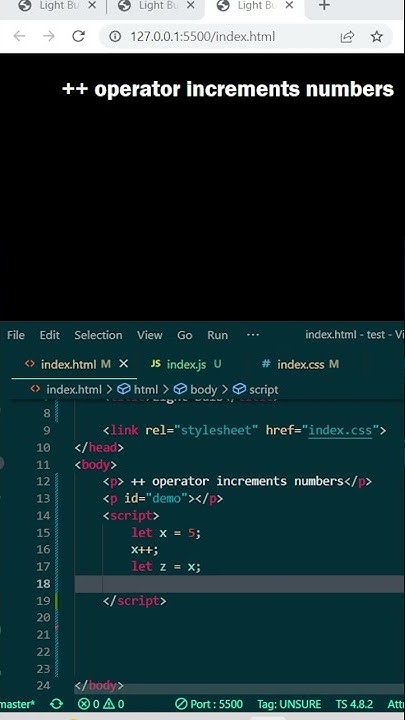The image size is (405, 720).
Task: Switch to the index.css editor tab
Action: (x=300, y=364)
